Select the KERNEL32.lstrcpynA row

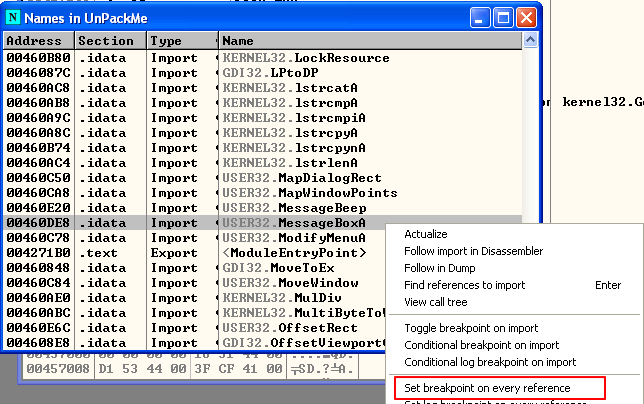262,147
